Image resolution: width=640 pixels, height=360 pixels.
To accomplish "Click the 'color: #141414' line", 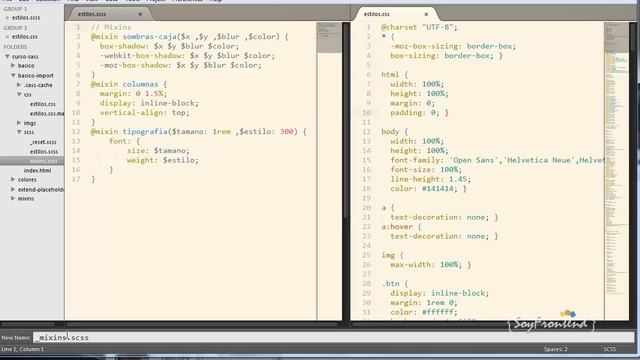I will [x=428, y=189].
